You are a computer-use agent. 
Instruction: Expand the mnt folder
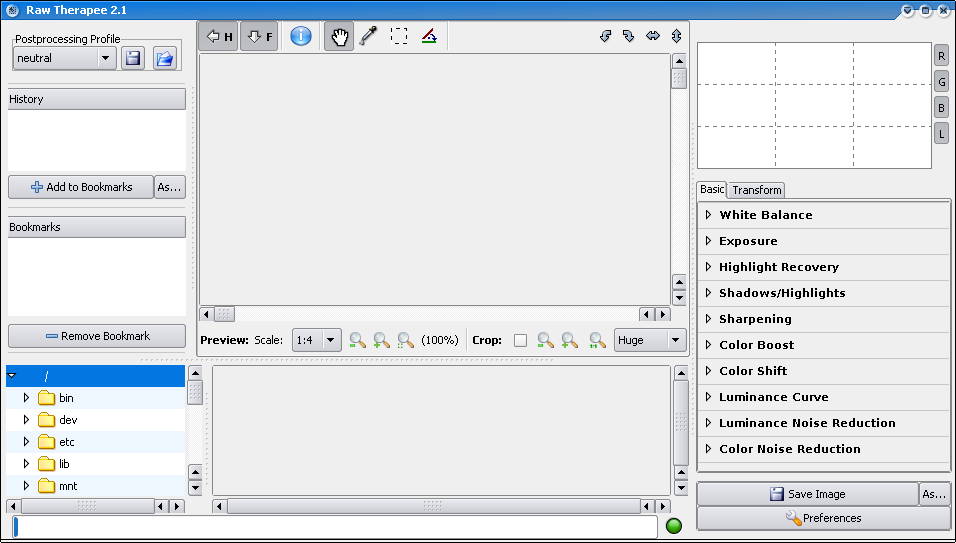pyautogui.click(x=26, y=486)
